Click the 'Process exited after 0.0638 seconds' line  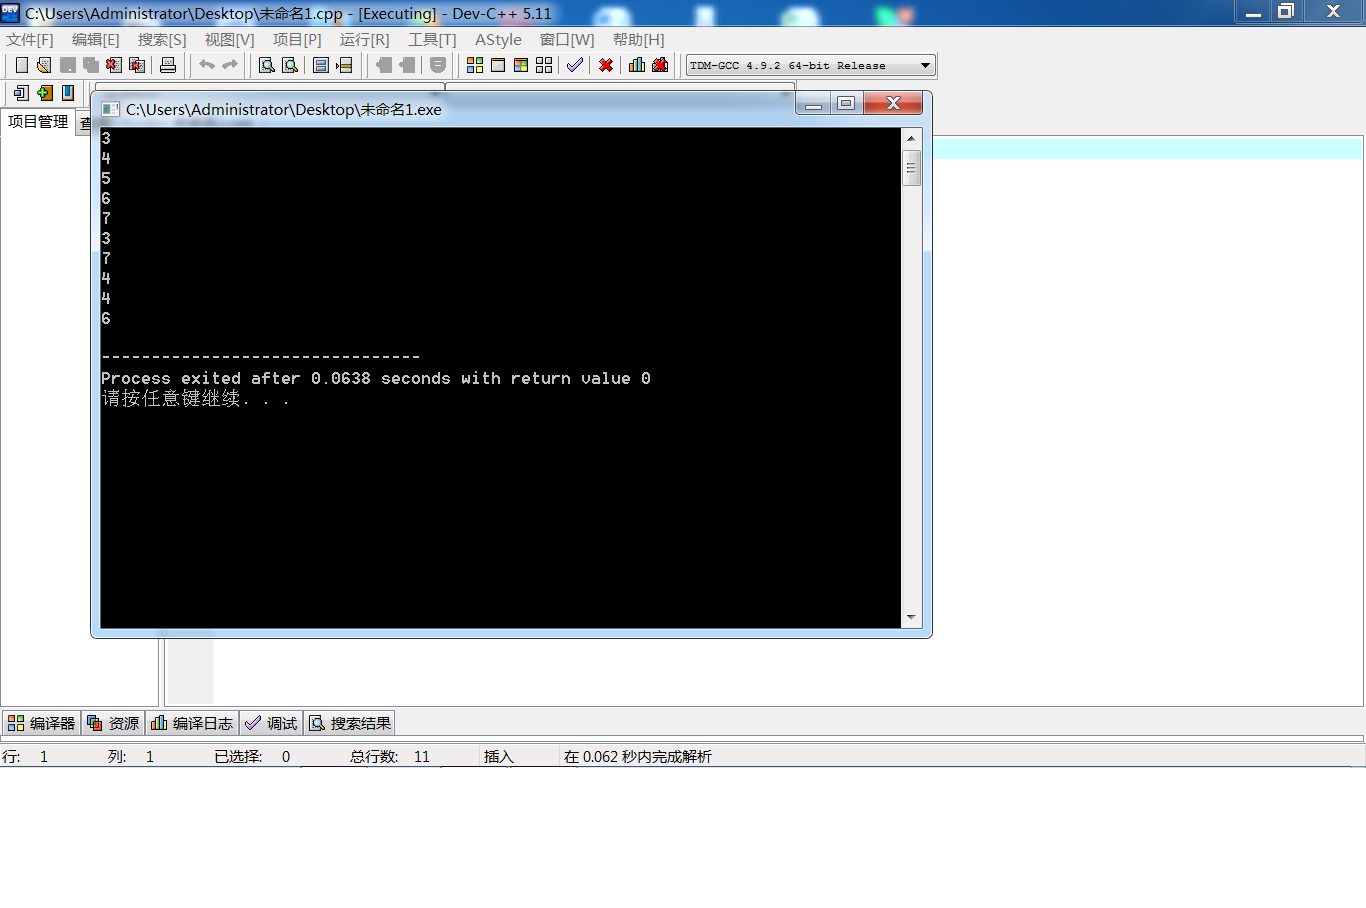[376, 378]
